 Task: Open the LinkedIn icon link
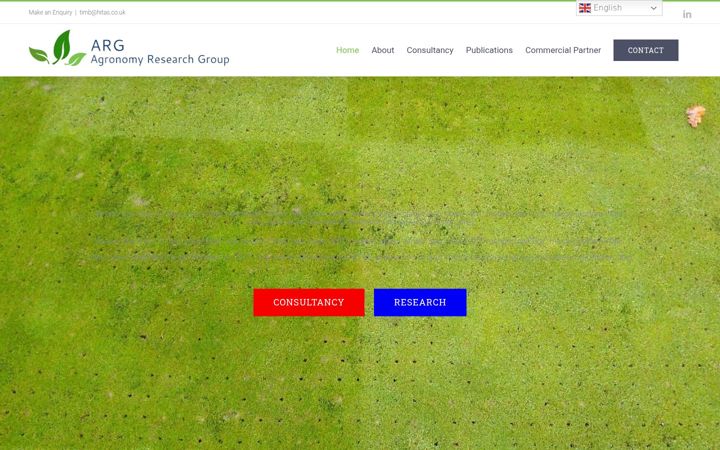[687, 14]
